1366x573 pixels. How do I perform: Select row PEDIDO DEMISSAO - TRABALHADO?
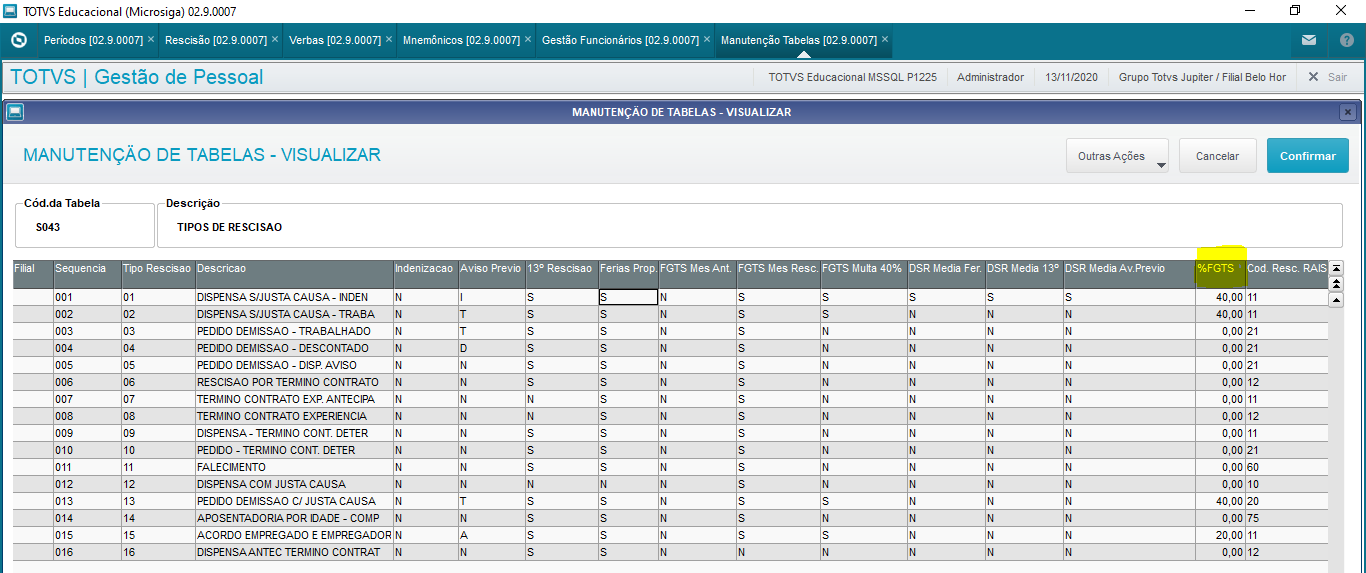[x=670, y=331]
